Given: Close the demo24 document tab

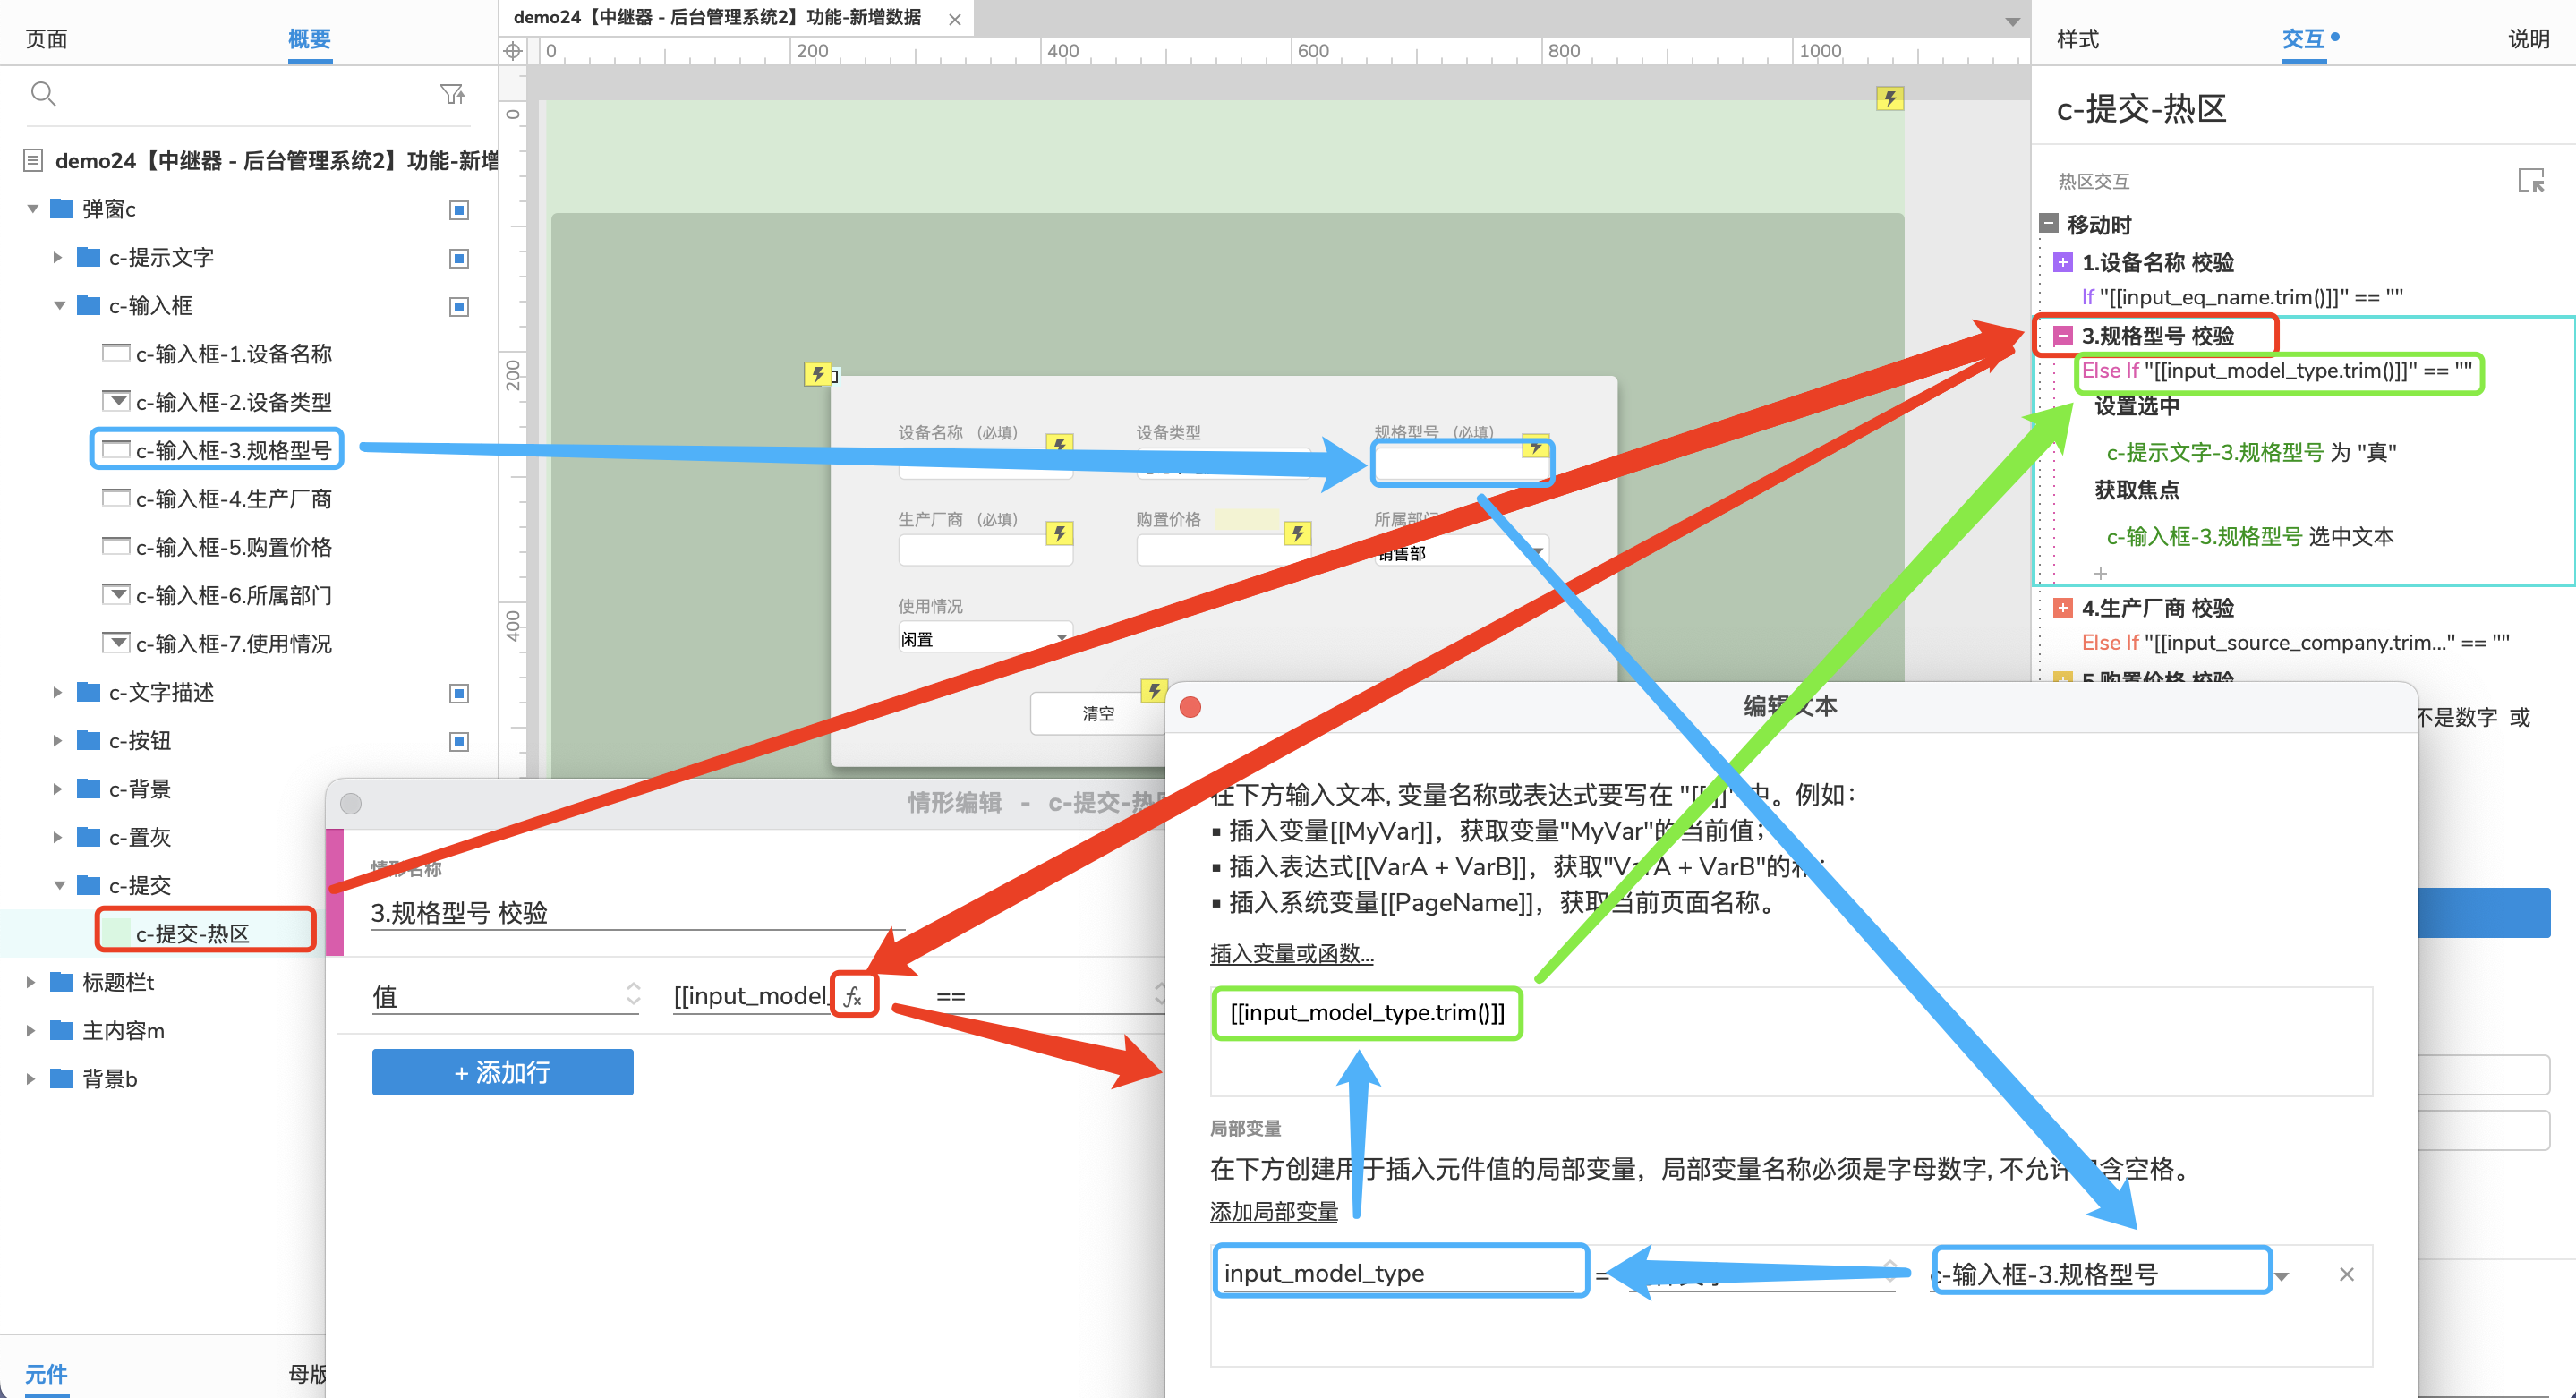Looking at the screenshot, I should coord(955,19).
